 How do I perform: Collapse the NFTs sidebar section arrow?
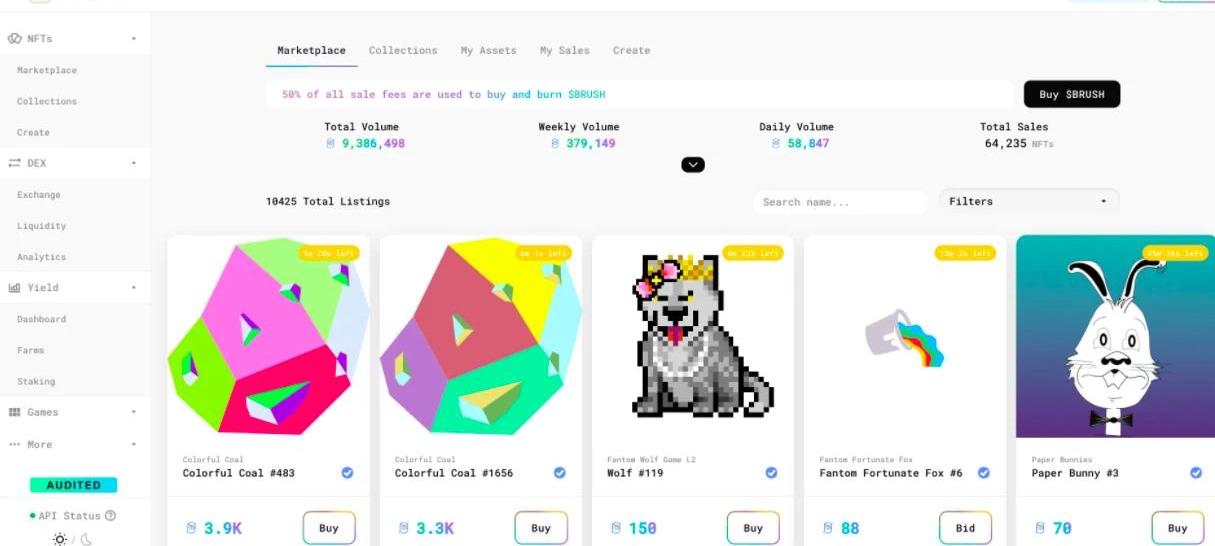(134, 39)
